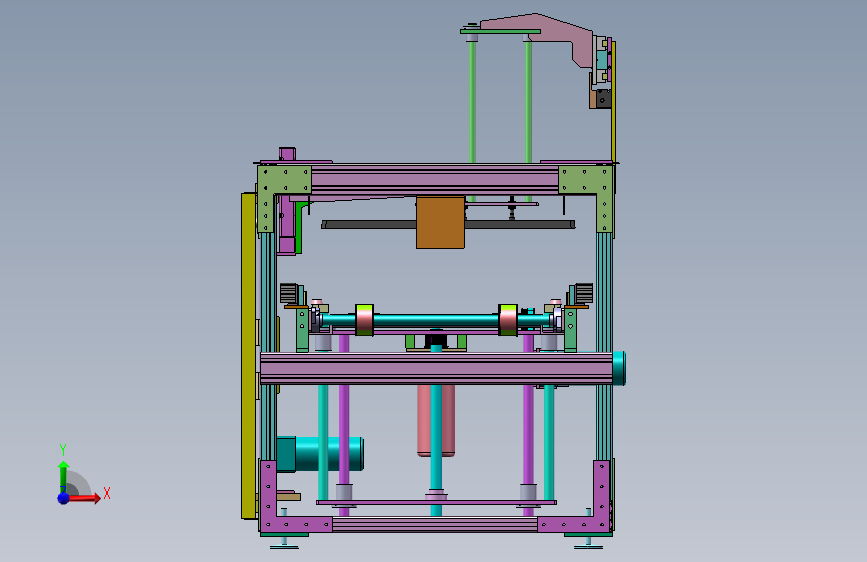The height and width of the screenshot is (562, 867).
Task: Click the blue Z axis ball of the triad
Action: pos(64,498)
